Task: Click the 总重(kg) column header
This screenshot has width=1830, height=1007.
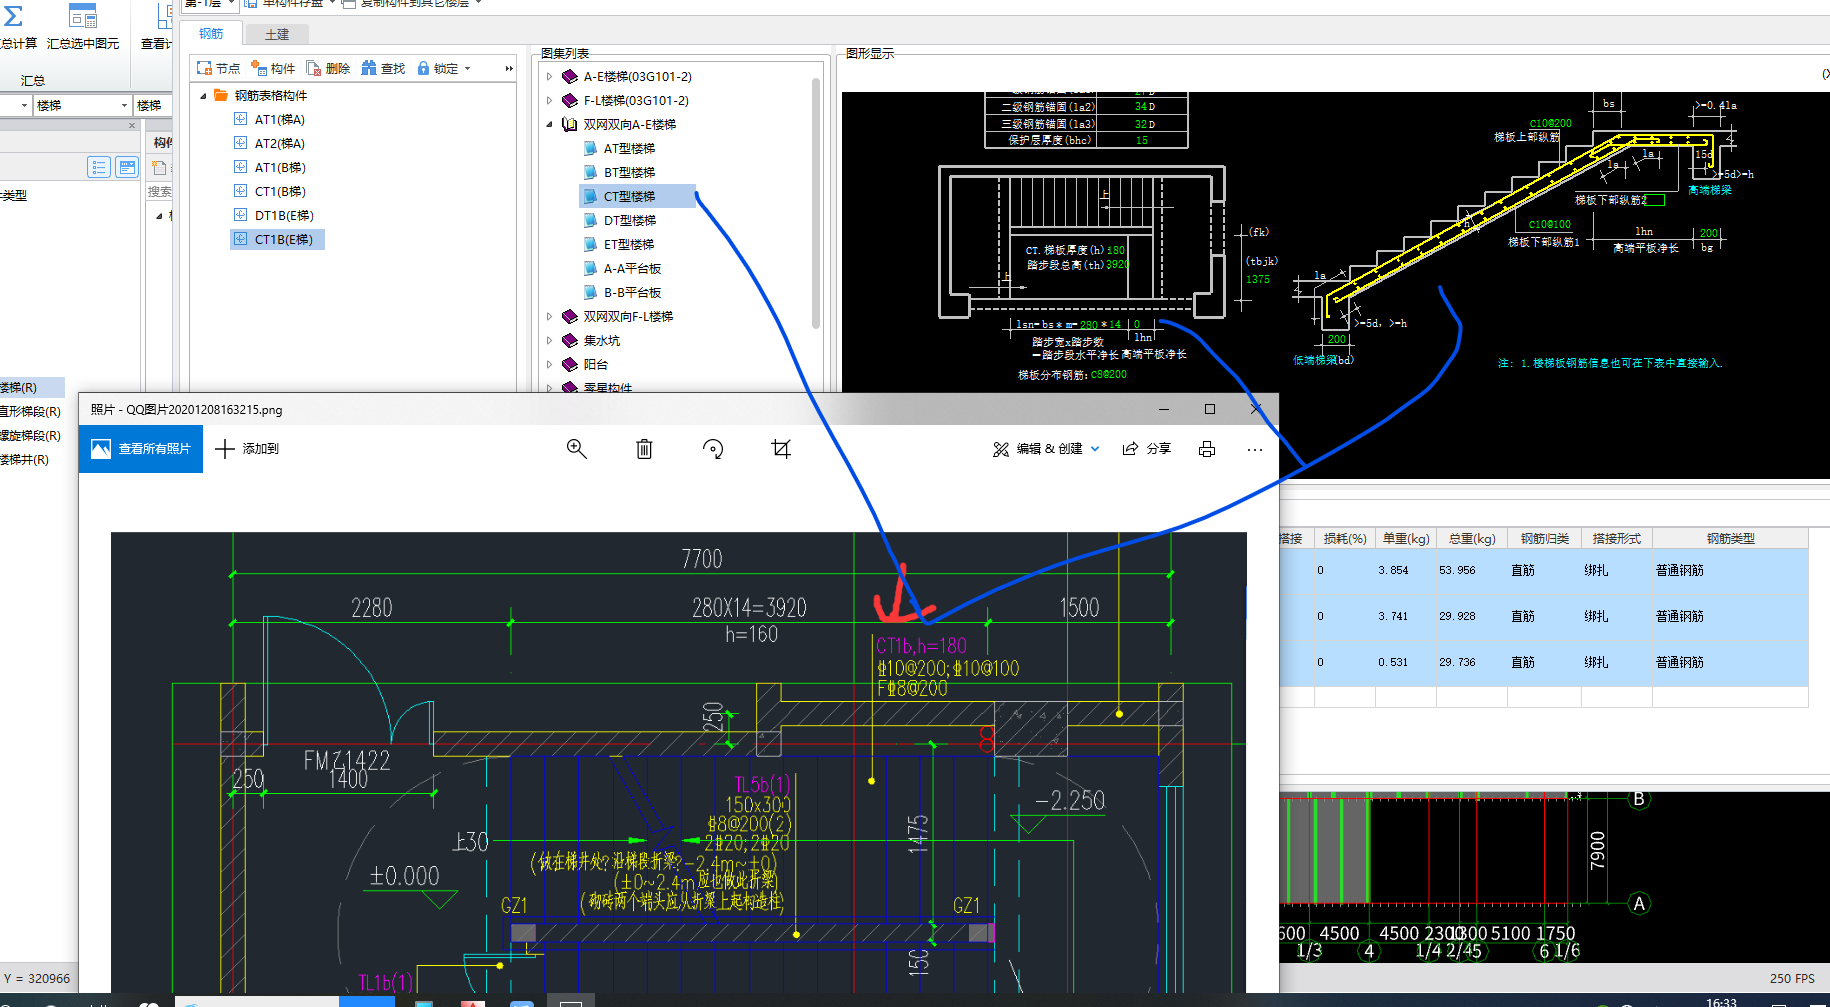Action: click(1472, 538)
